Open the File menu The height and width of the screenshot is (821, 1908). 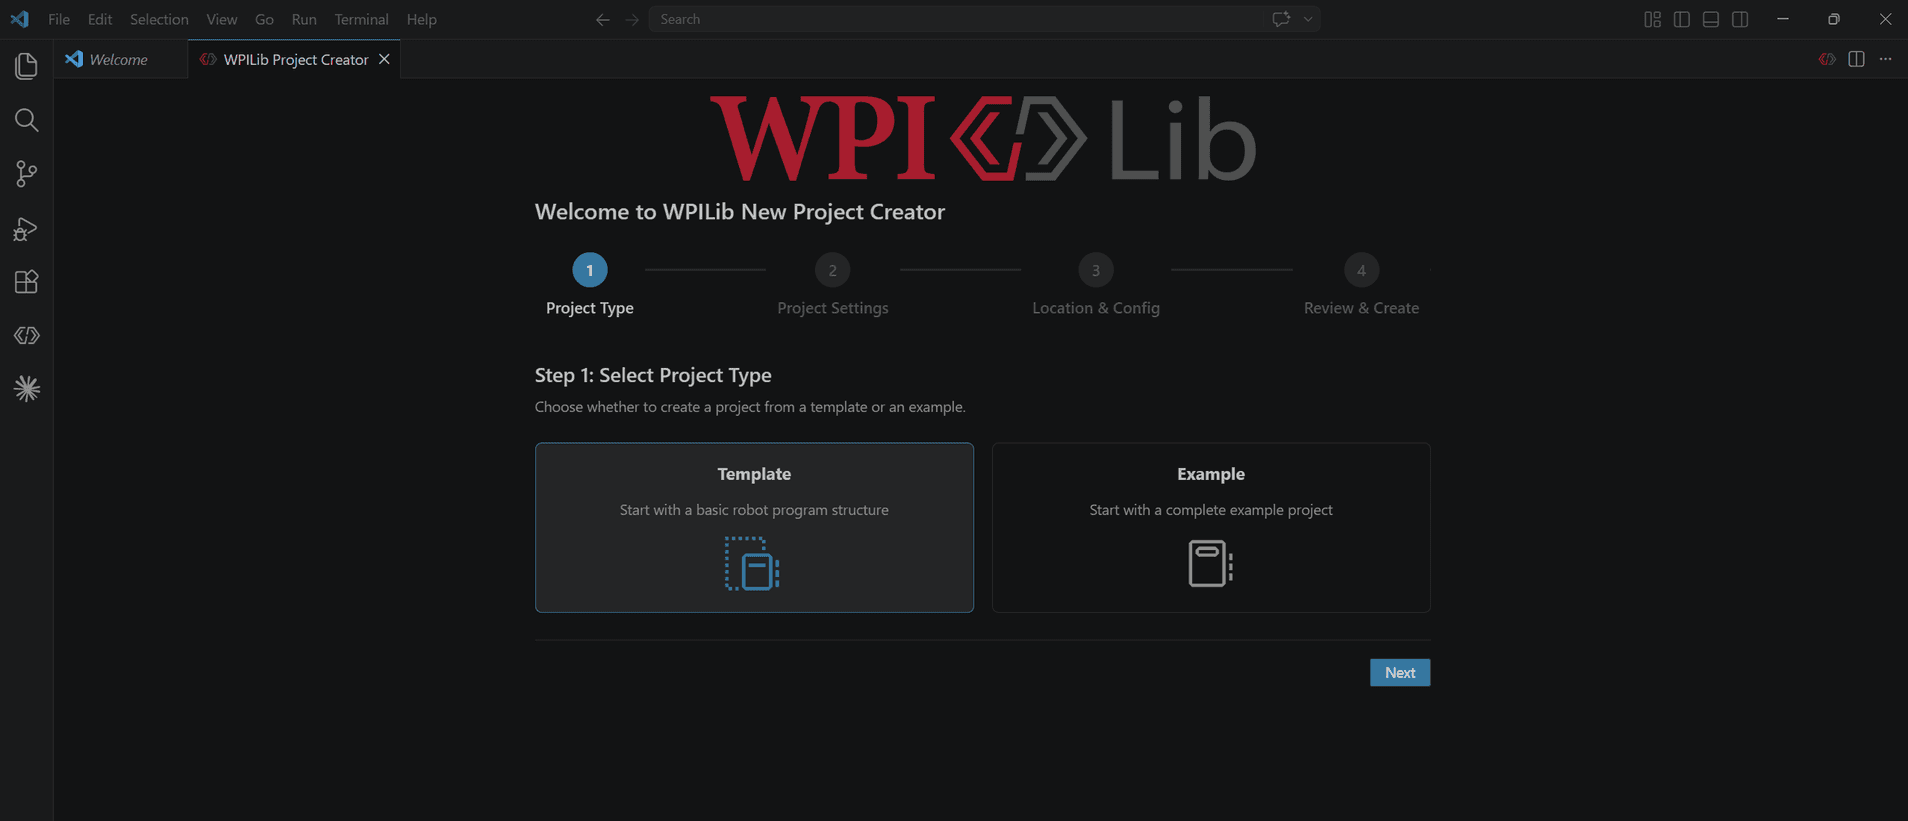click(59, 19)
